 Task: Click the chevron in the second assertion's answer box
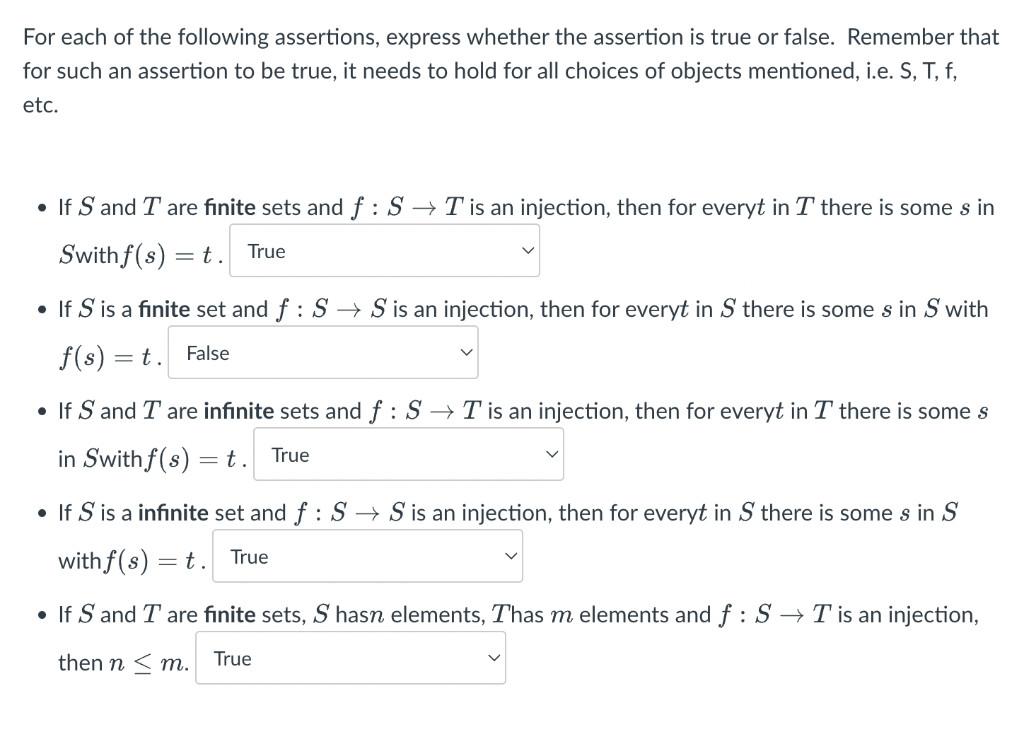pyautogui.click(x=465, y=352)
